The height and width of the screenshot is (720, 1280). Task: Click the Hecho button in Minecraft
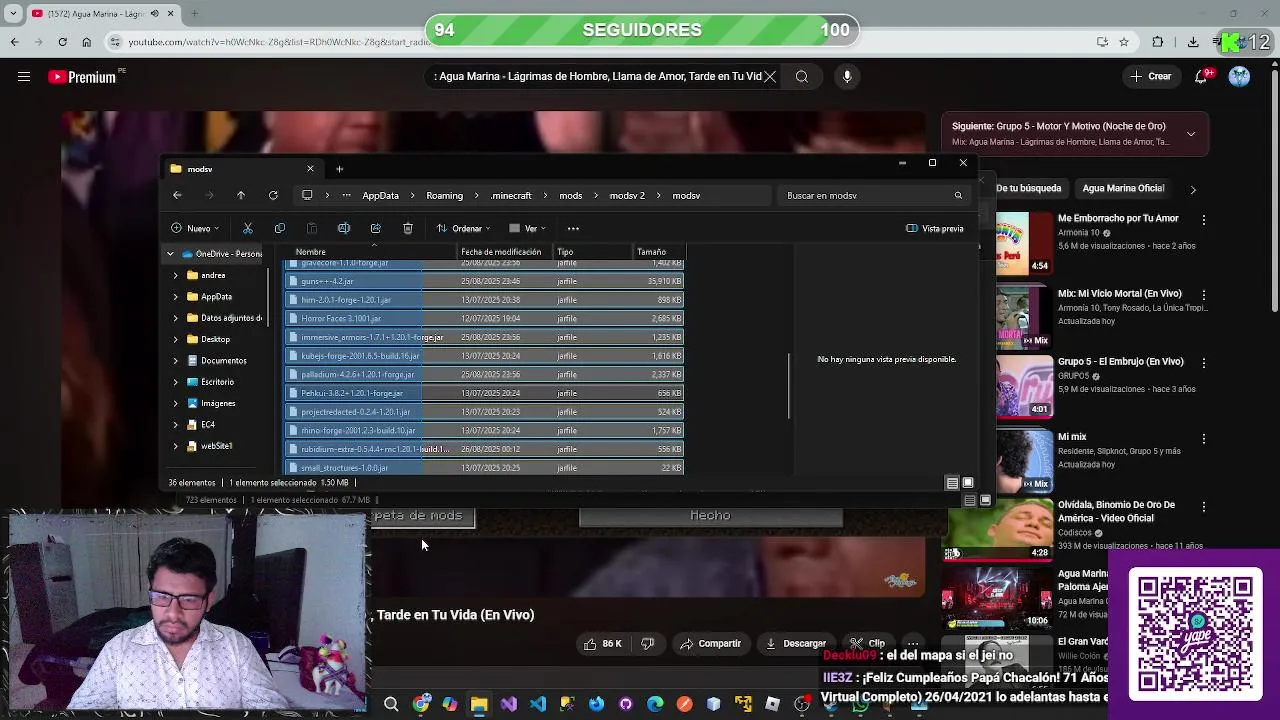[x=710, y=516]
